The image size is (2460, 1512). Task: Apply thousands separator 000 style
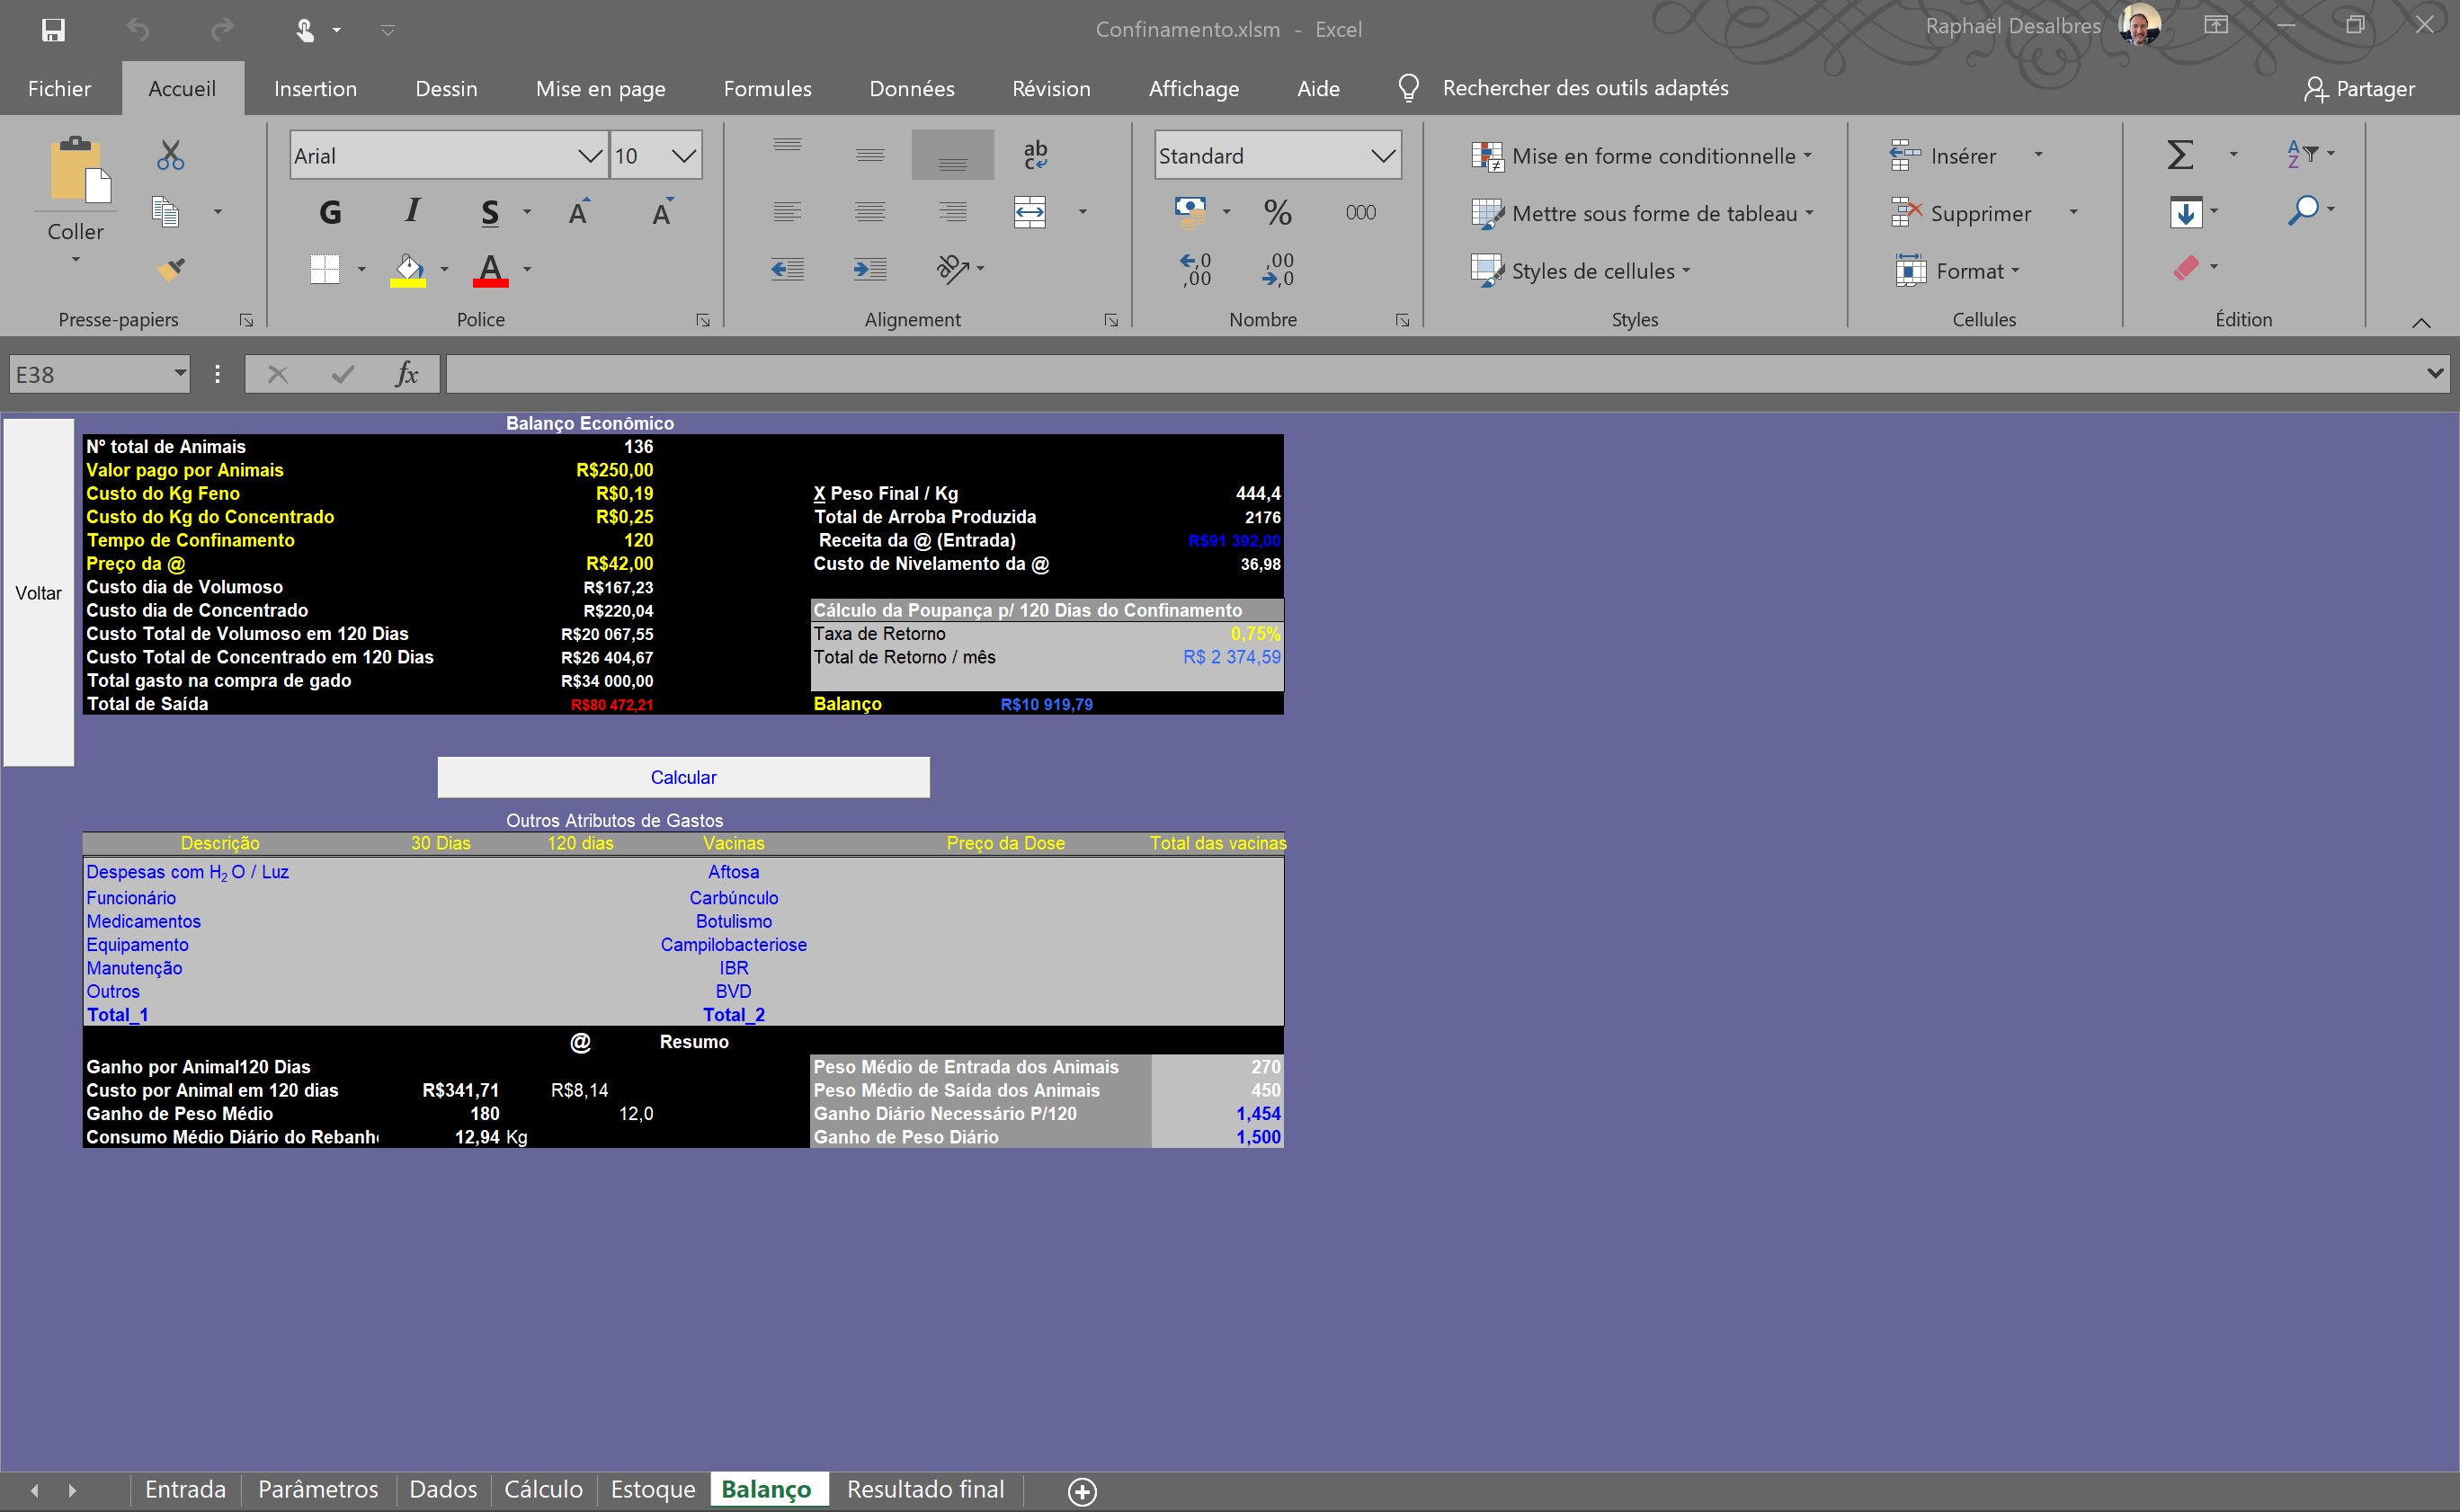point(1360,212)
